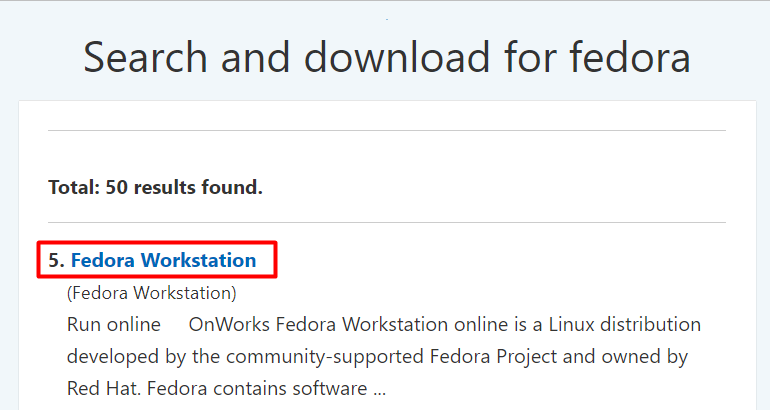Click the word "Search" in the heading
The image size is (770, 410).
[x=145, y=57]
